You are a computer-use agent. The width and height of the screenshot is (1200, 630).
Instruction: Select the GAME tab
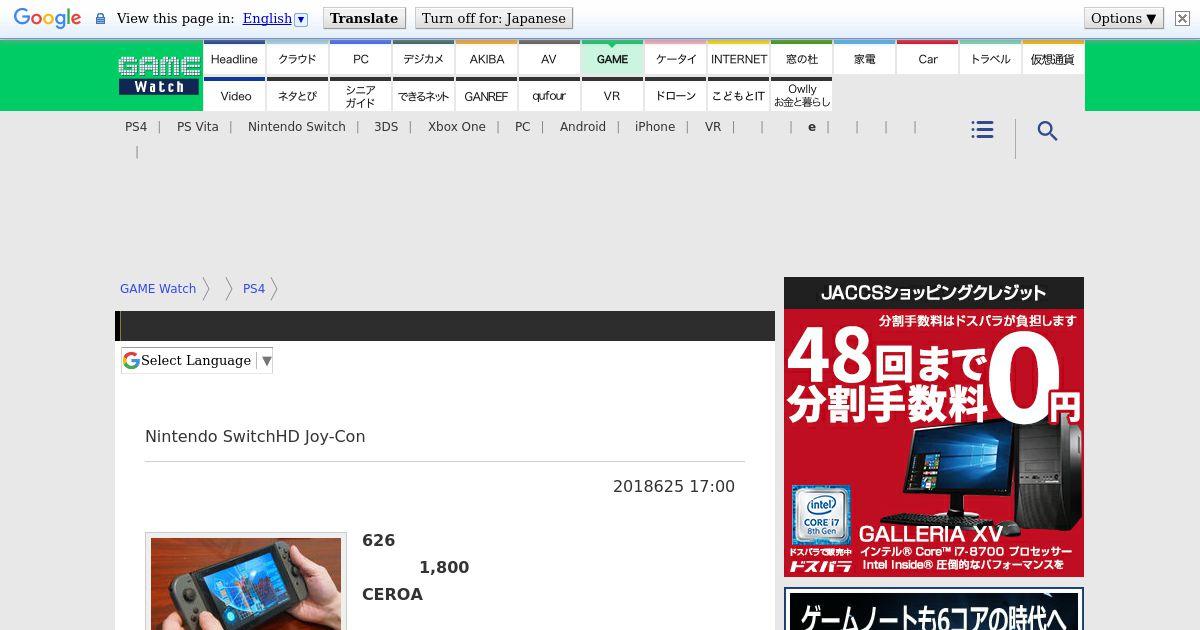[612, 59]
